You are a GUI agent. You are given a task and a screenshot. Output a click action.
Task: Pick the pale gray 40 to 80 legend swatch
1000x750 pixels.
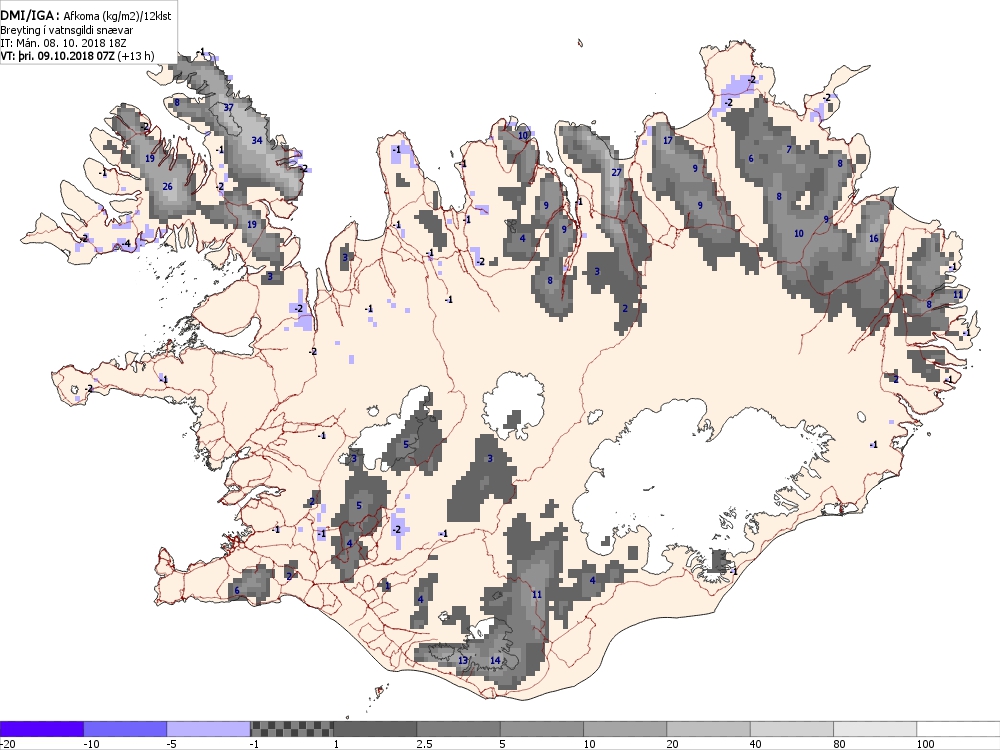pos(791,729)
